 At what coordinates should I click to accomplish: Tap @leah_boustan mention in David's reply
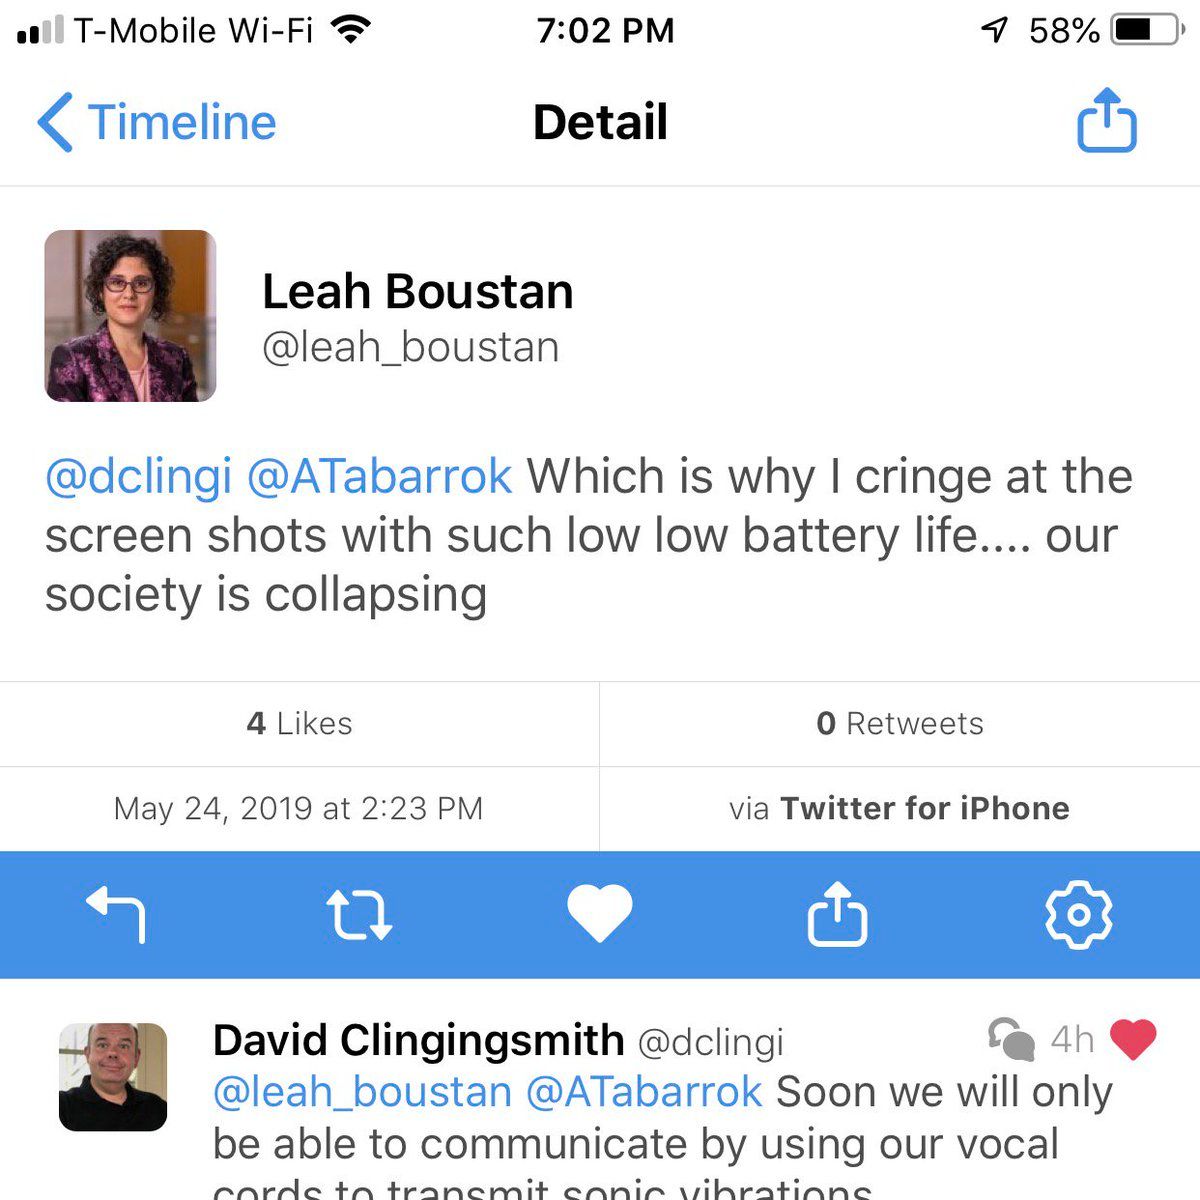click(362, 1092)
